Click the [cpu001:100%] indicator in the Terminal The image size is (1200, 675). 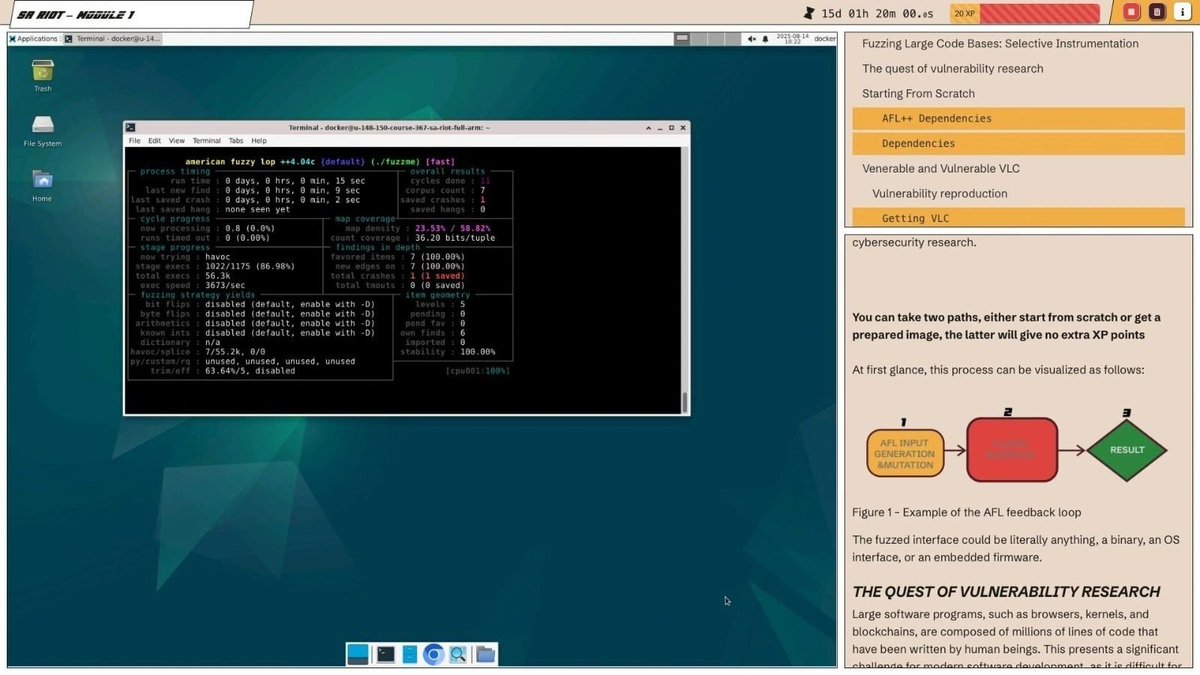pos(477,370)
